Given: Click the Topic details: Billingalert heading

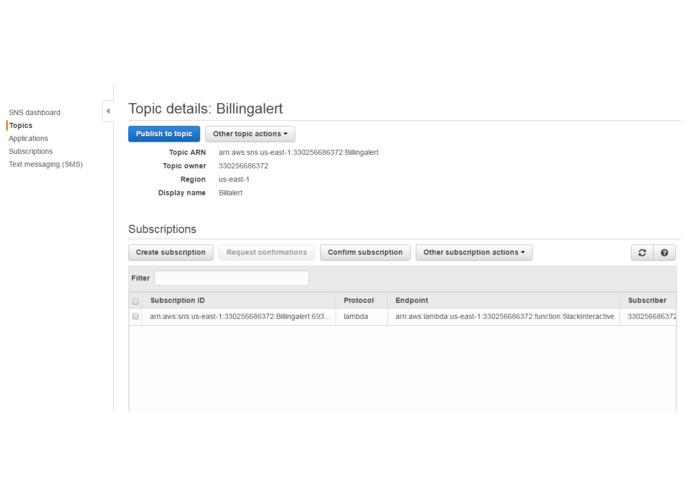Looking at the screenshot, I should [206, 109].
